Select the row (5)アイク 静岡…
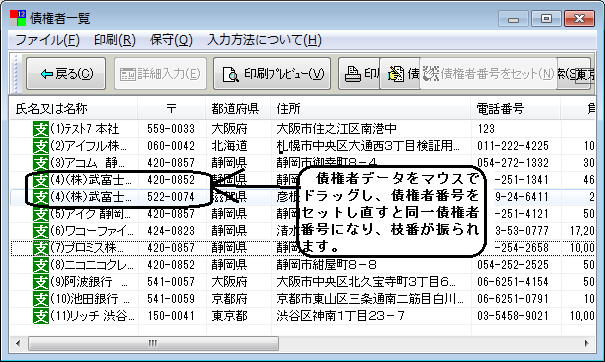The height and width of the screenshot is (362, 605). (302, 214)
